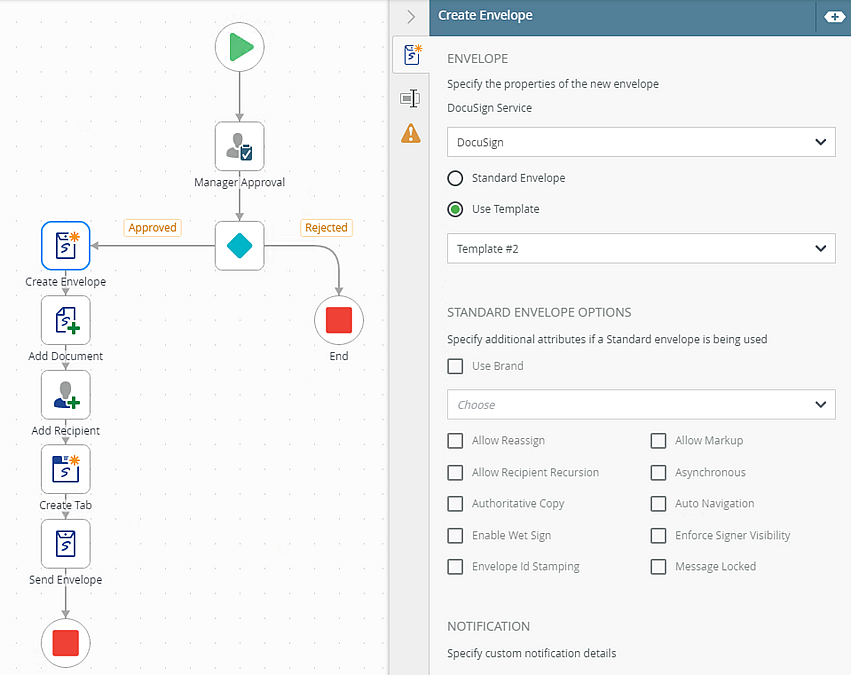Select the Send Envelope step icon

(66, 544)
